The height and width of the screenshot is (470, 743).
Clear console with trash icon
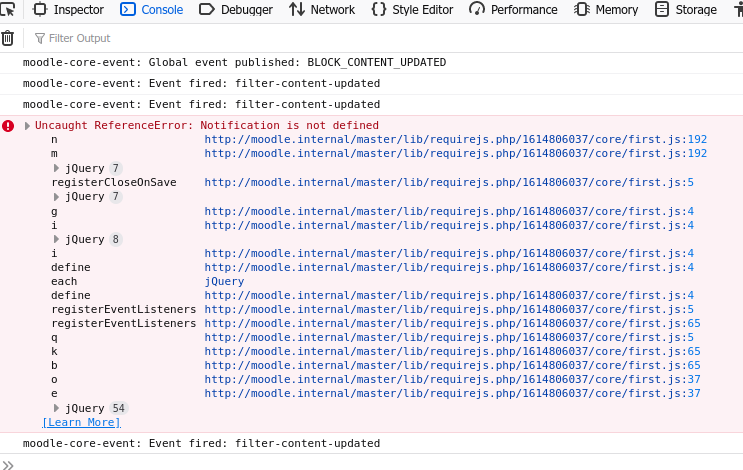tap(8, 38)
